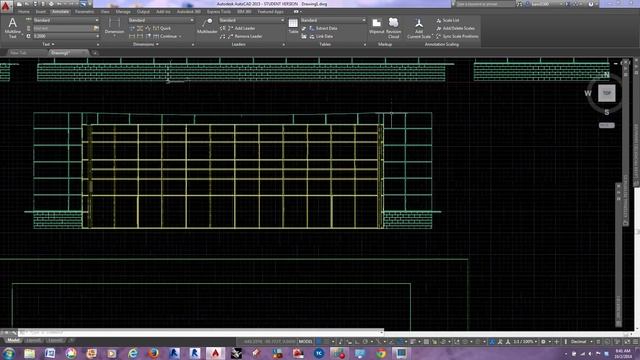Open the Windows Start button
Viewport: 640px width, 360px height.
[x=9, y=353]
